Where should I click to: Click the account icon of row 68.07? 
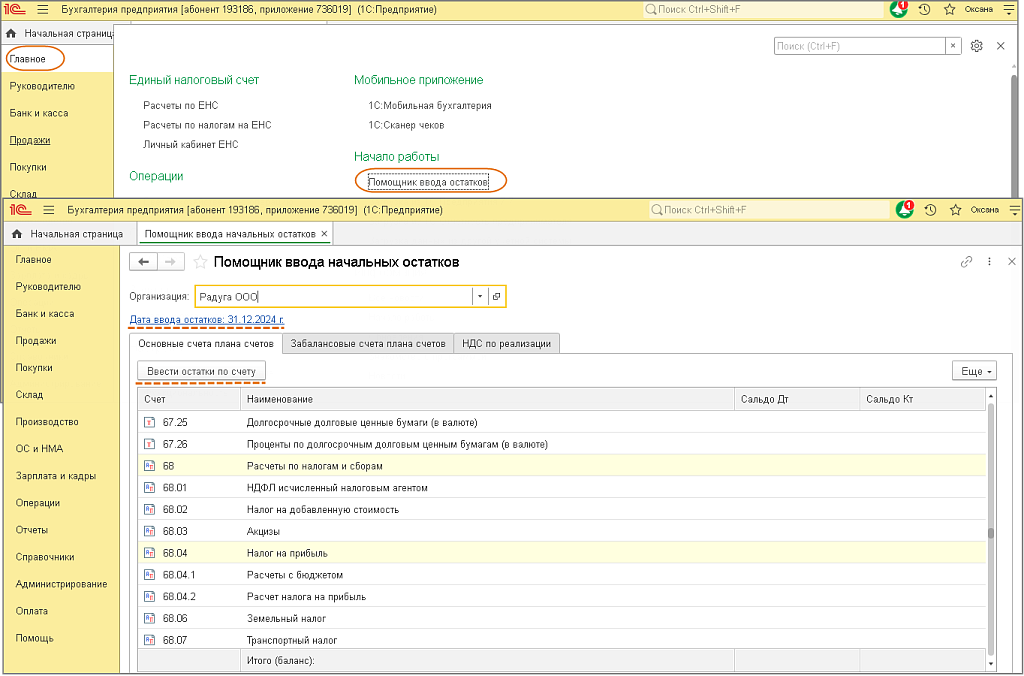[x=150, y=640]
